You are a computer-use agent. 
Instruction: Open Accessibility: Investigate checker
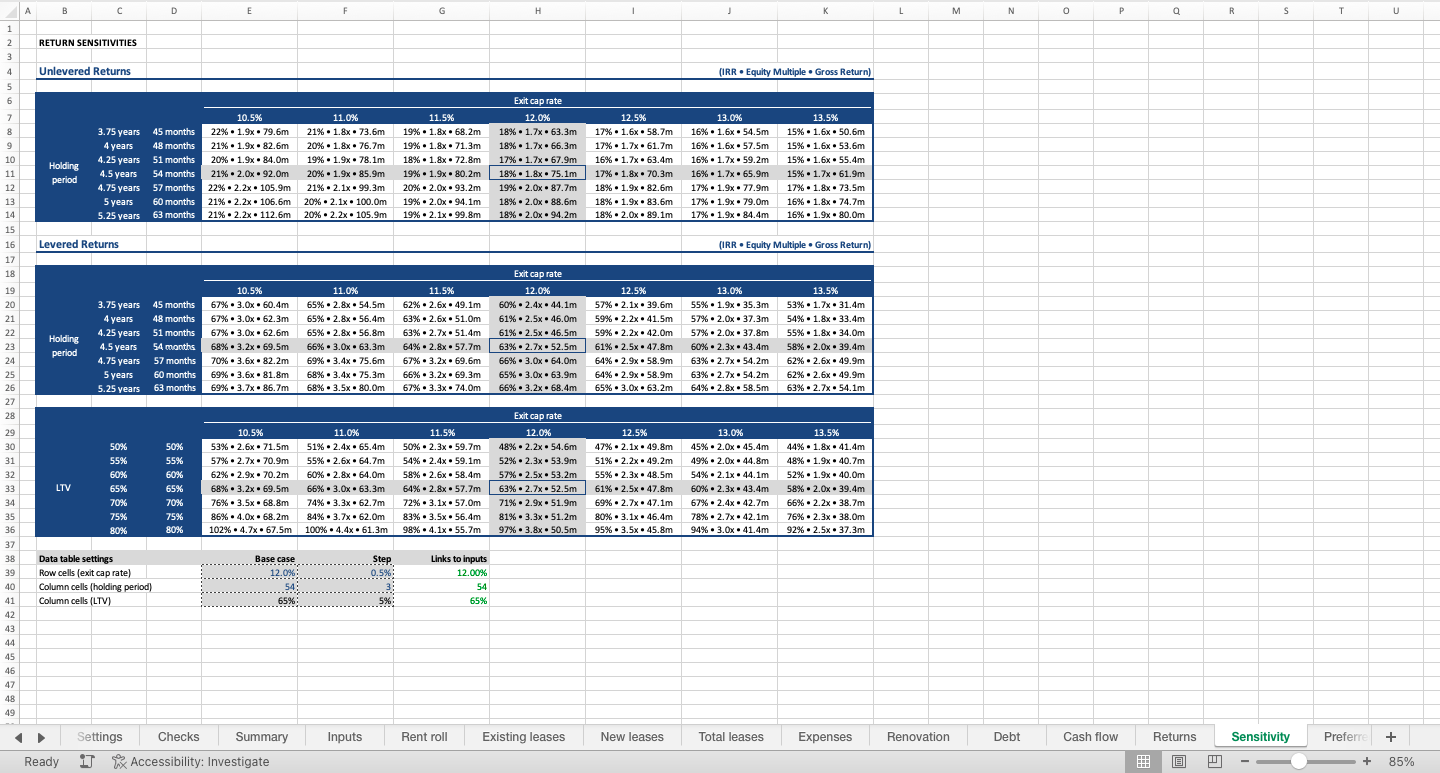pos(190,761)
